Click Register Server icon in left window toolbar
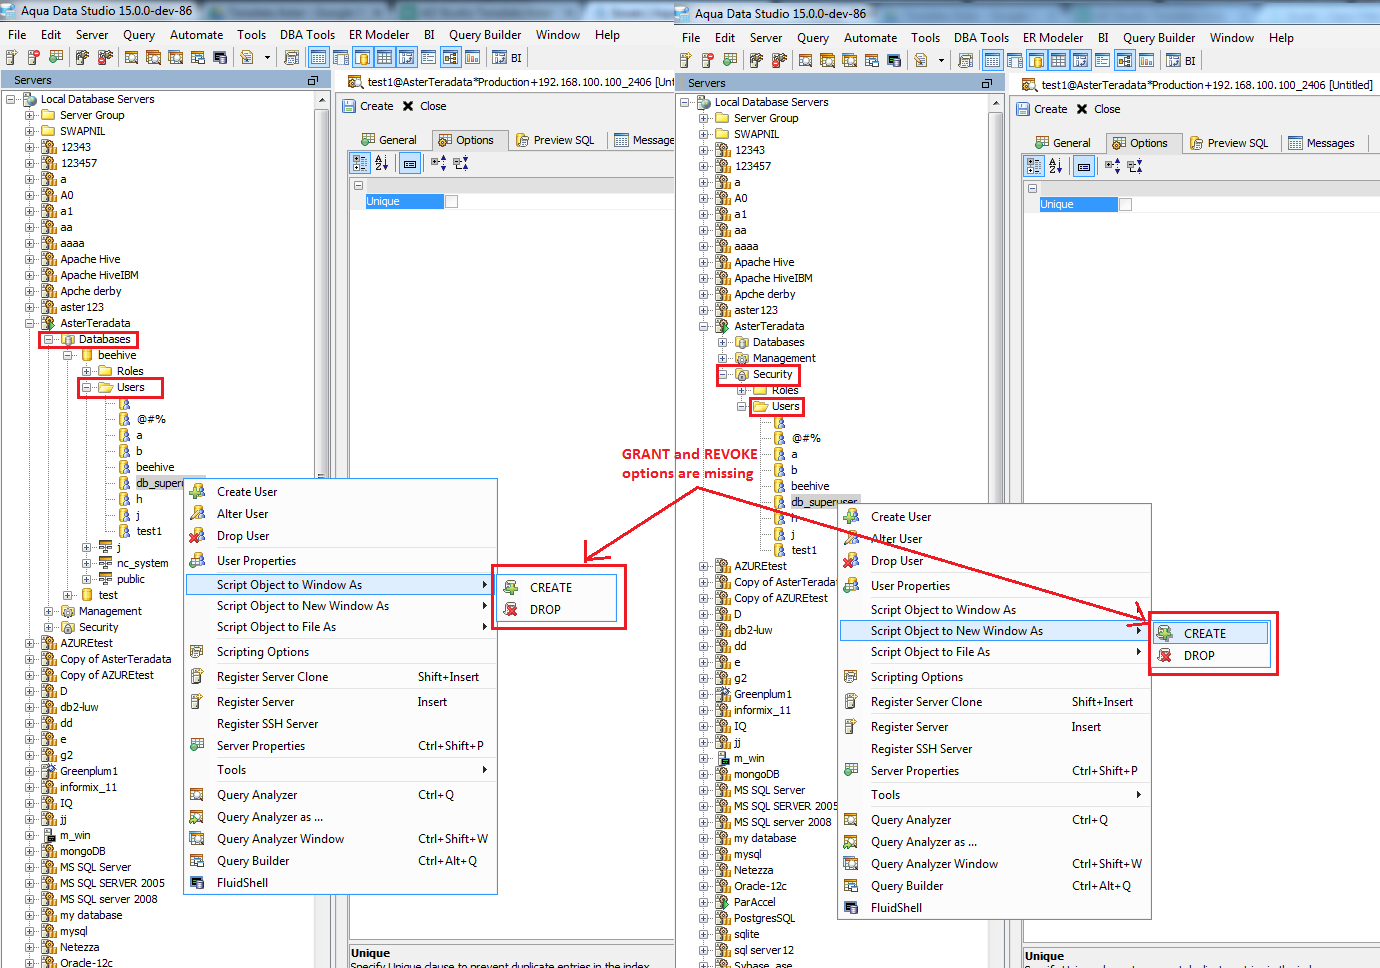 tap(12, 57)
